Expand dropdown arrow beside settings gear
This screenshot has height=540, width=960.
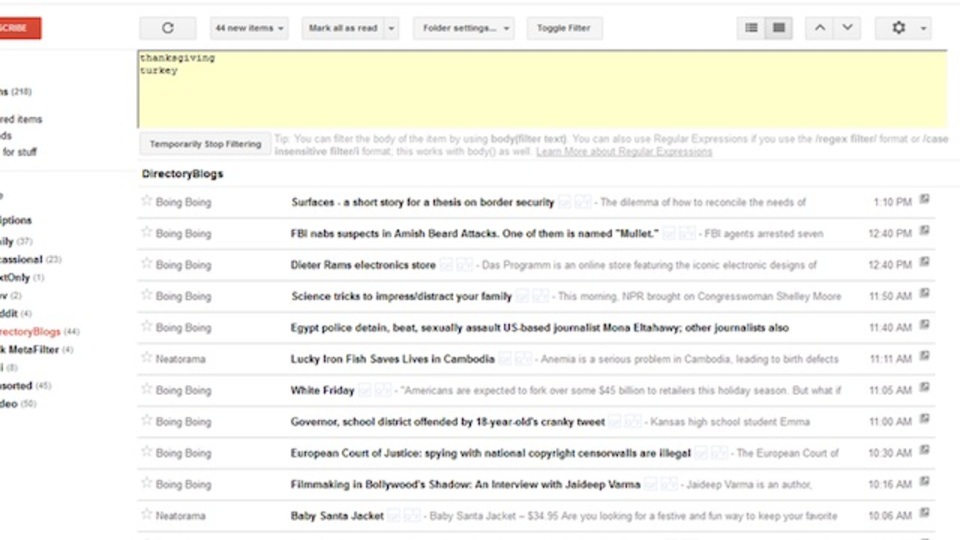click(923, 28)
